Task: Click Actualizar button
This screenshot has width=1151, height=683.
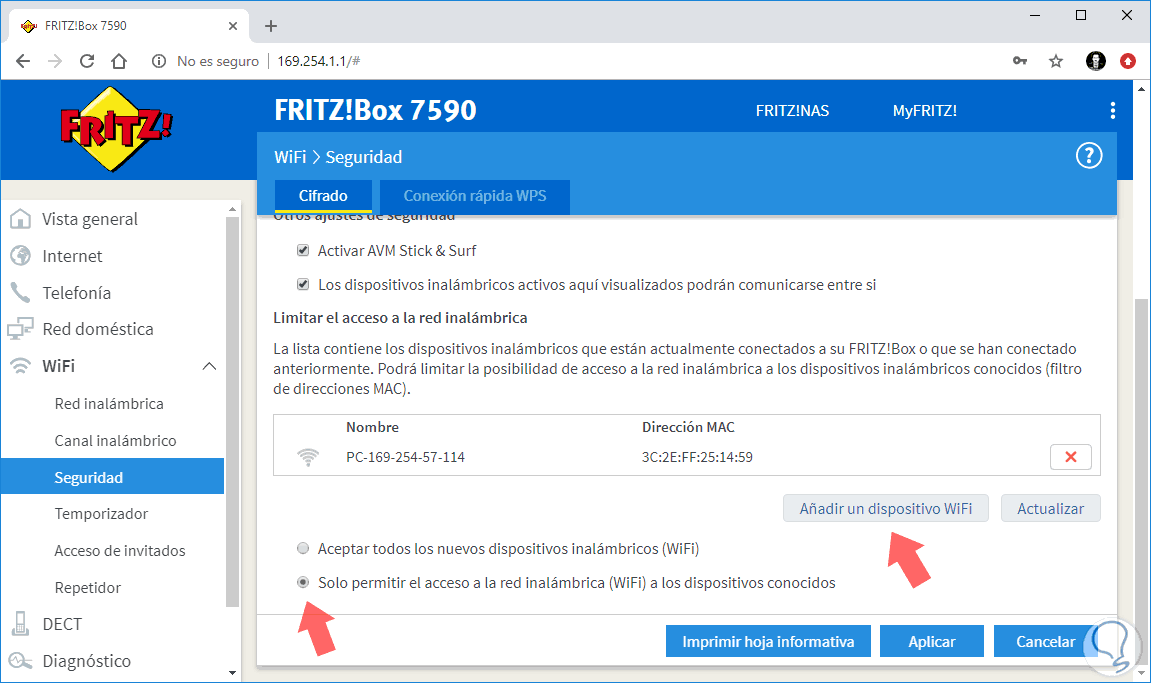Action: (x=1050, y=508)
